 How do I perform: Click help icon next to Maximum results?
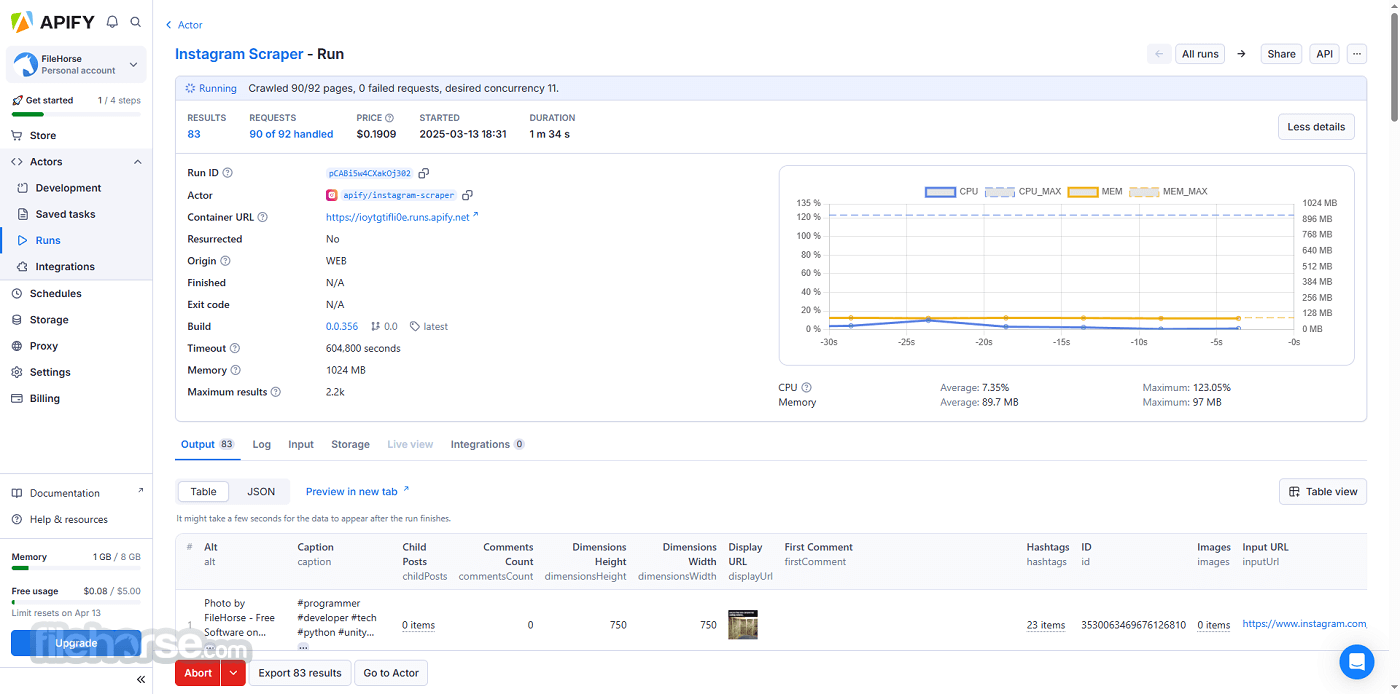click(276, 392)
